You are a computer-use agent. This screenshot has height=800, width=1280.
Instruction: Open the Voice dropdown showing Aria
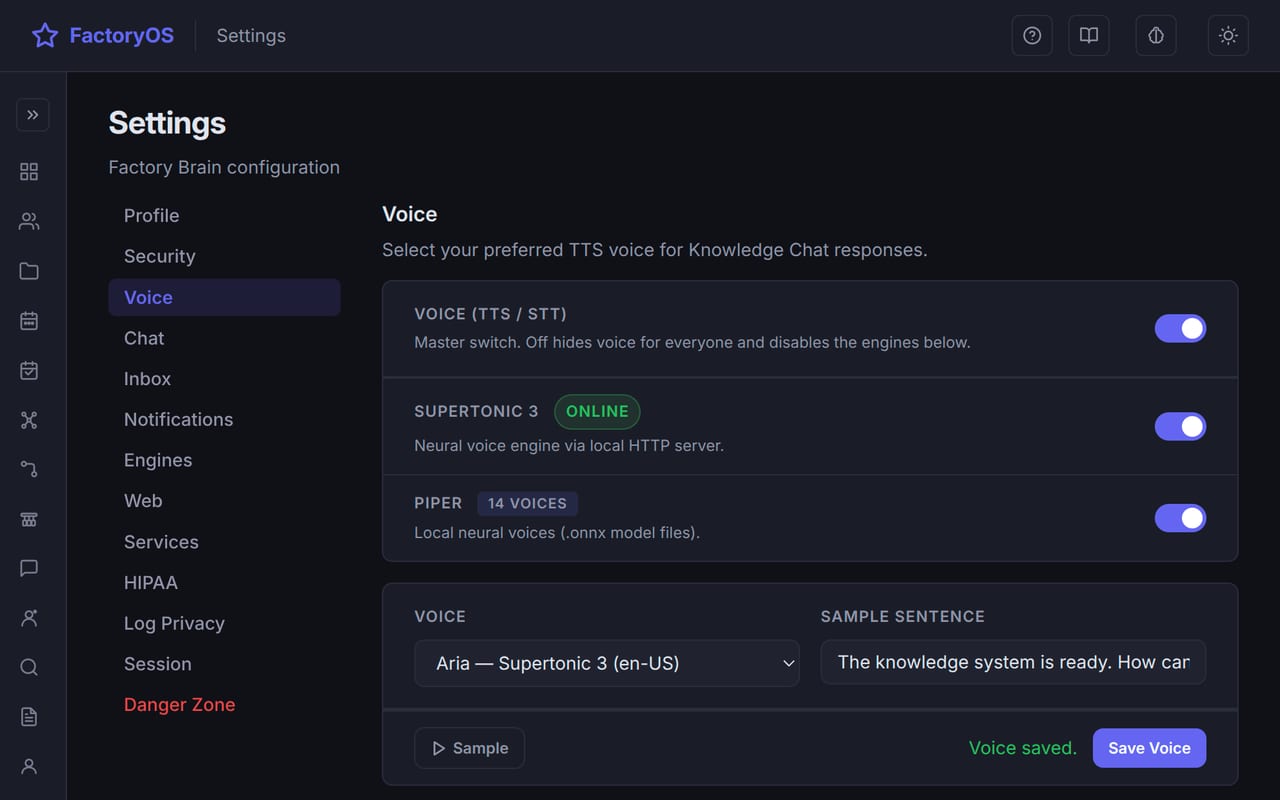[x=607, y=663]
